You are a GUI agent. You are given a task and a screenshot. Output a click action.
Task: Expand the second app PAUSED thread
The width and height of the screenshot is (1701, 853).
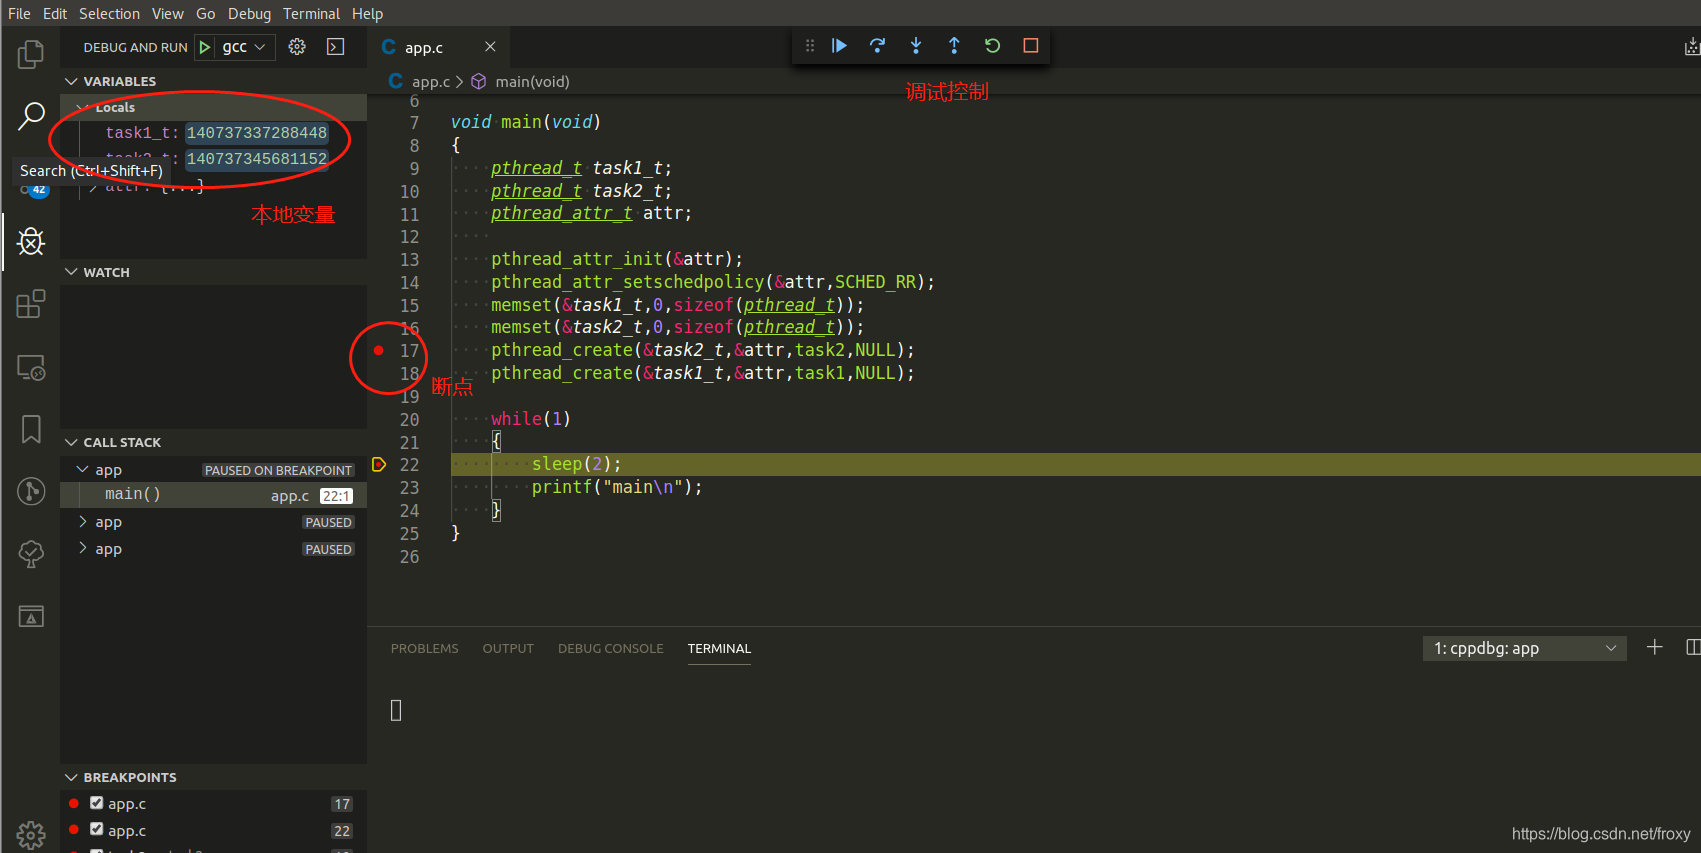tap(83, 522)
